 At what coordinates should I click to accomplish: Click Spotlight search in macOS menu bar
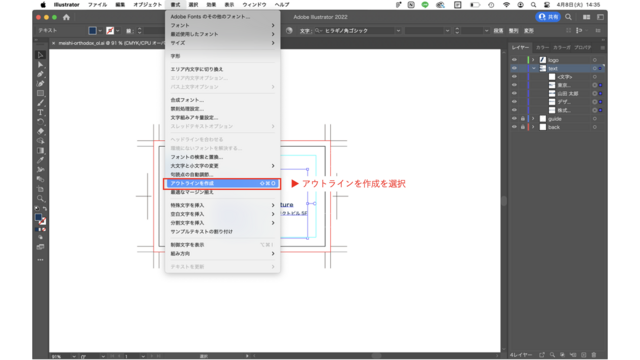[x=533, y=5]
